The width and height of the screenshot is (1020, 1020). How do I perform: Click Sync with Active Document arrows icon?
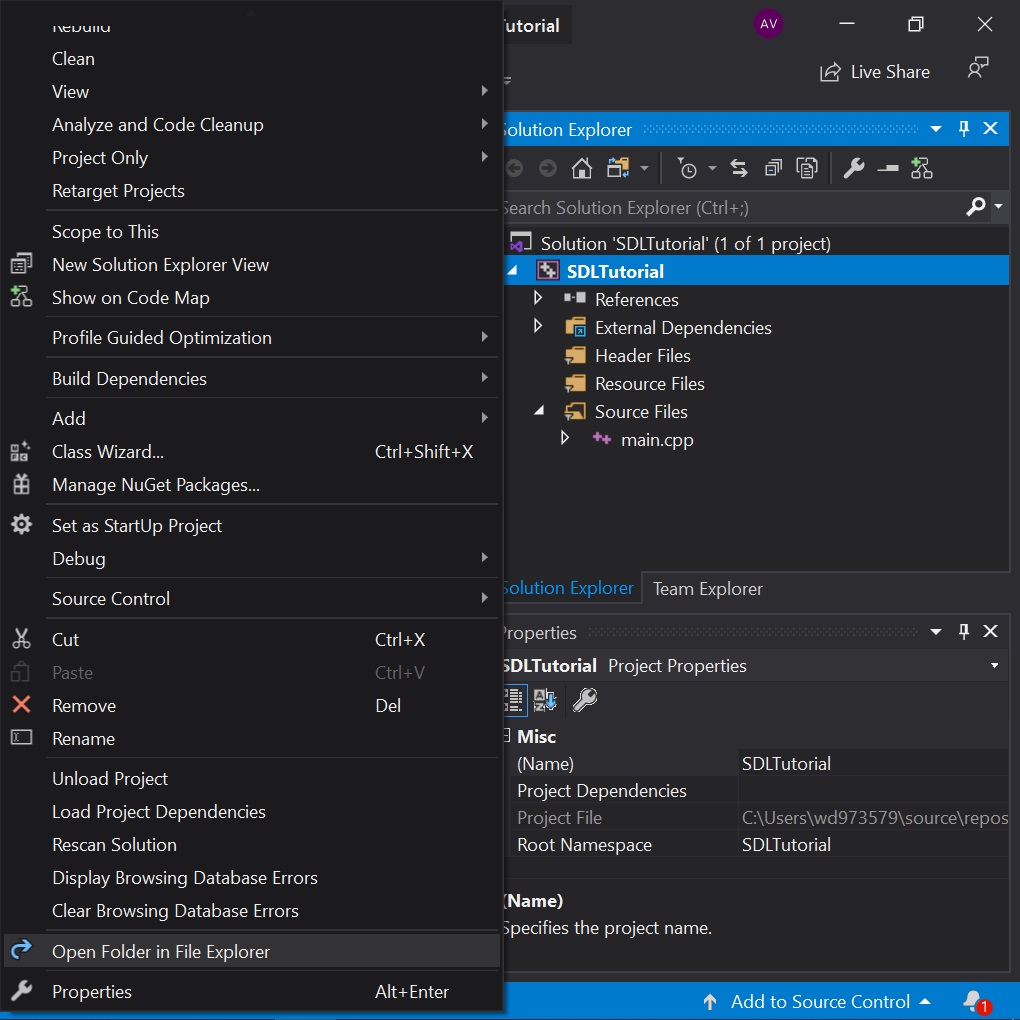pyautogui.click(x=739, y=168)
